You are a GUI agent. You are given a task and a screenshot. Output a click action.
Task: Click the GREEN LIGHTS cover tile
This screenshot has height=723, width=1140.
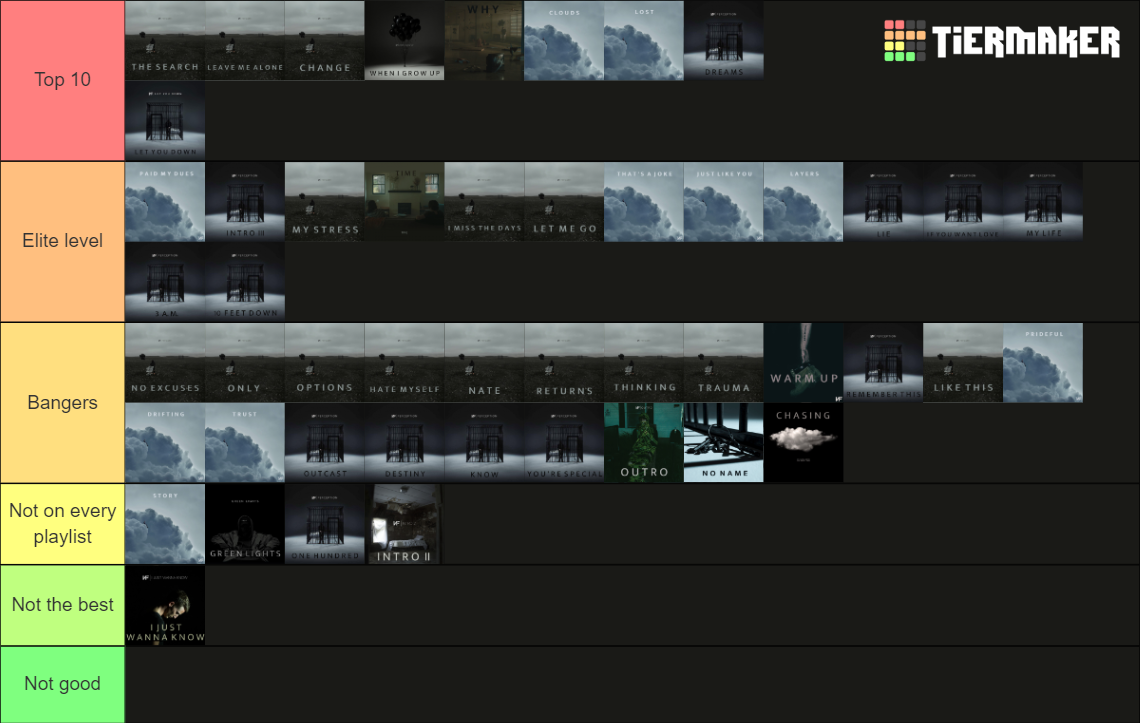pos(245,524)
